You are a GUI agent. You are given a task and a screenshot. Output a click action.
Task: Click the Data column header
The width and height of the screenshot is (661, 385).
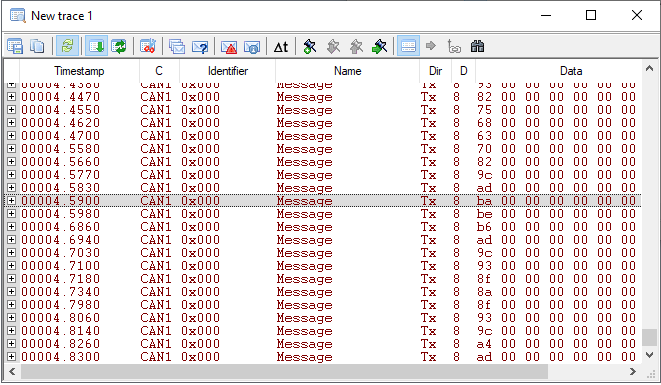click(571, 71)
